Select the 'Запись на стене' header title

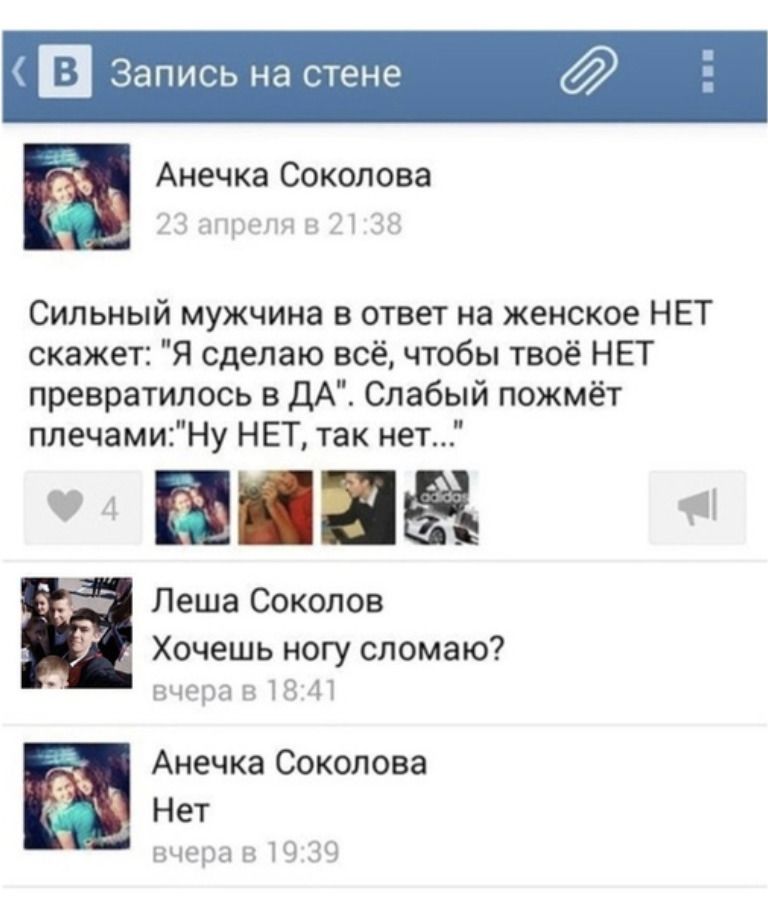pos(256,73)
